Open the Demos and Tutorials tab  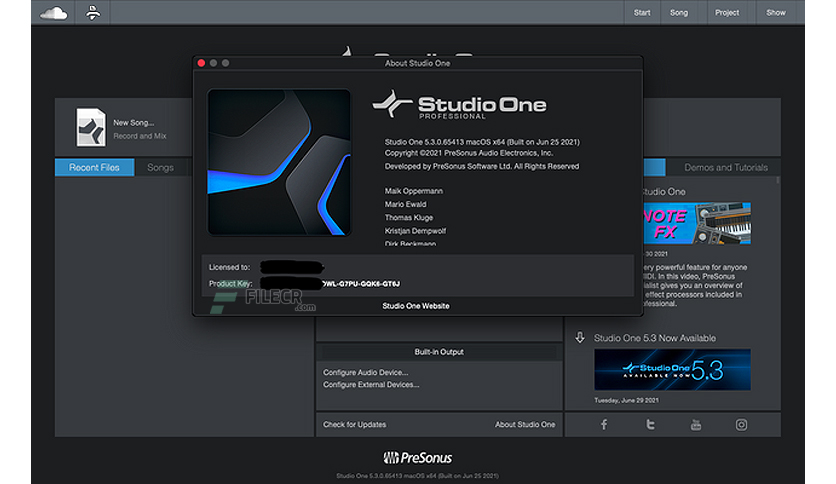click(726, 167)
